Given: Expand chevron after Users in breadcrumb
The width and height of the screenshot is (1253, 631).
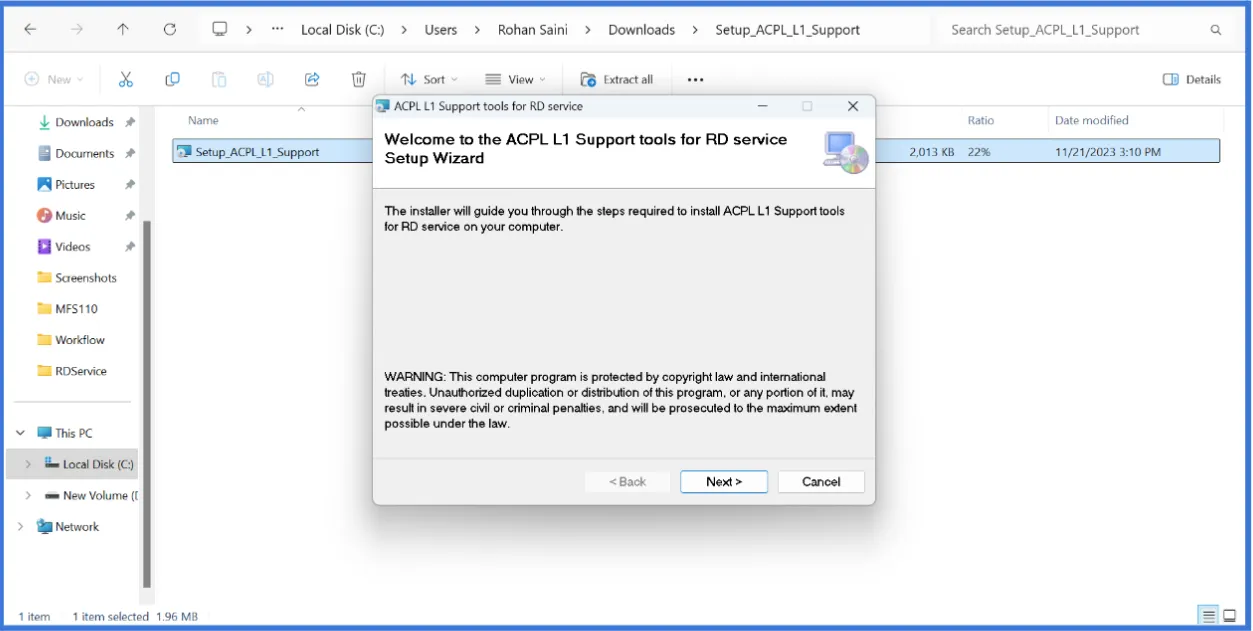Looking at the screenshot, I should click(x=477, y=30).
